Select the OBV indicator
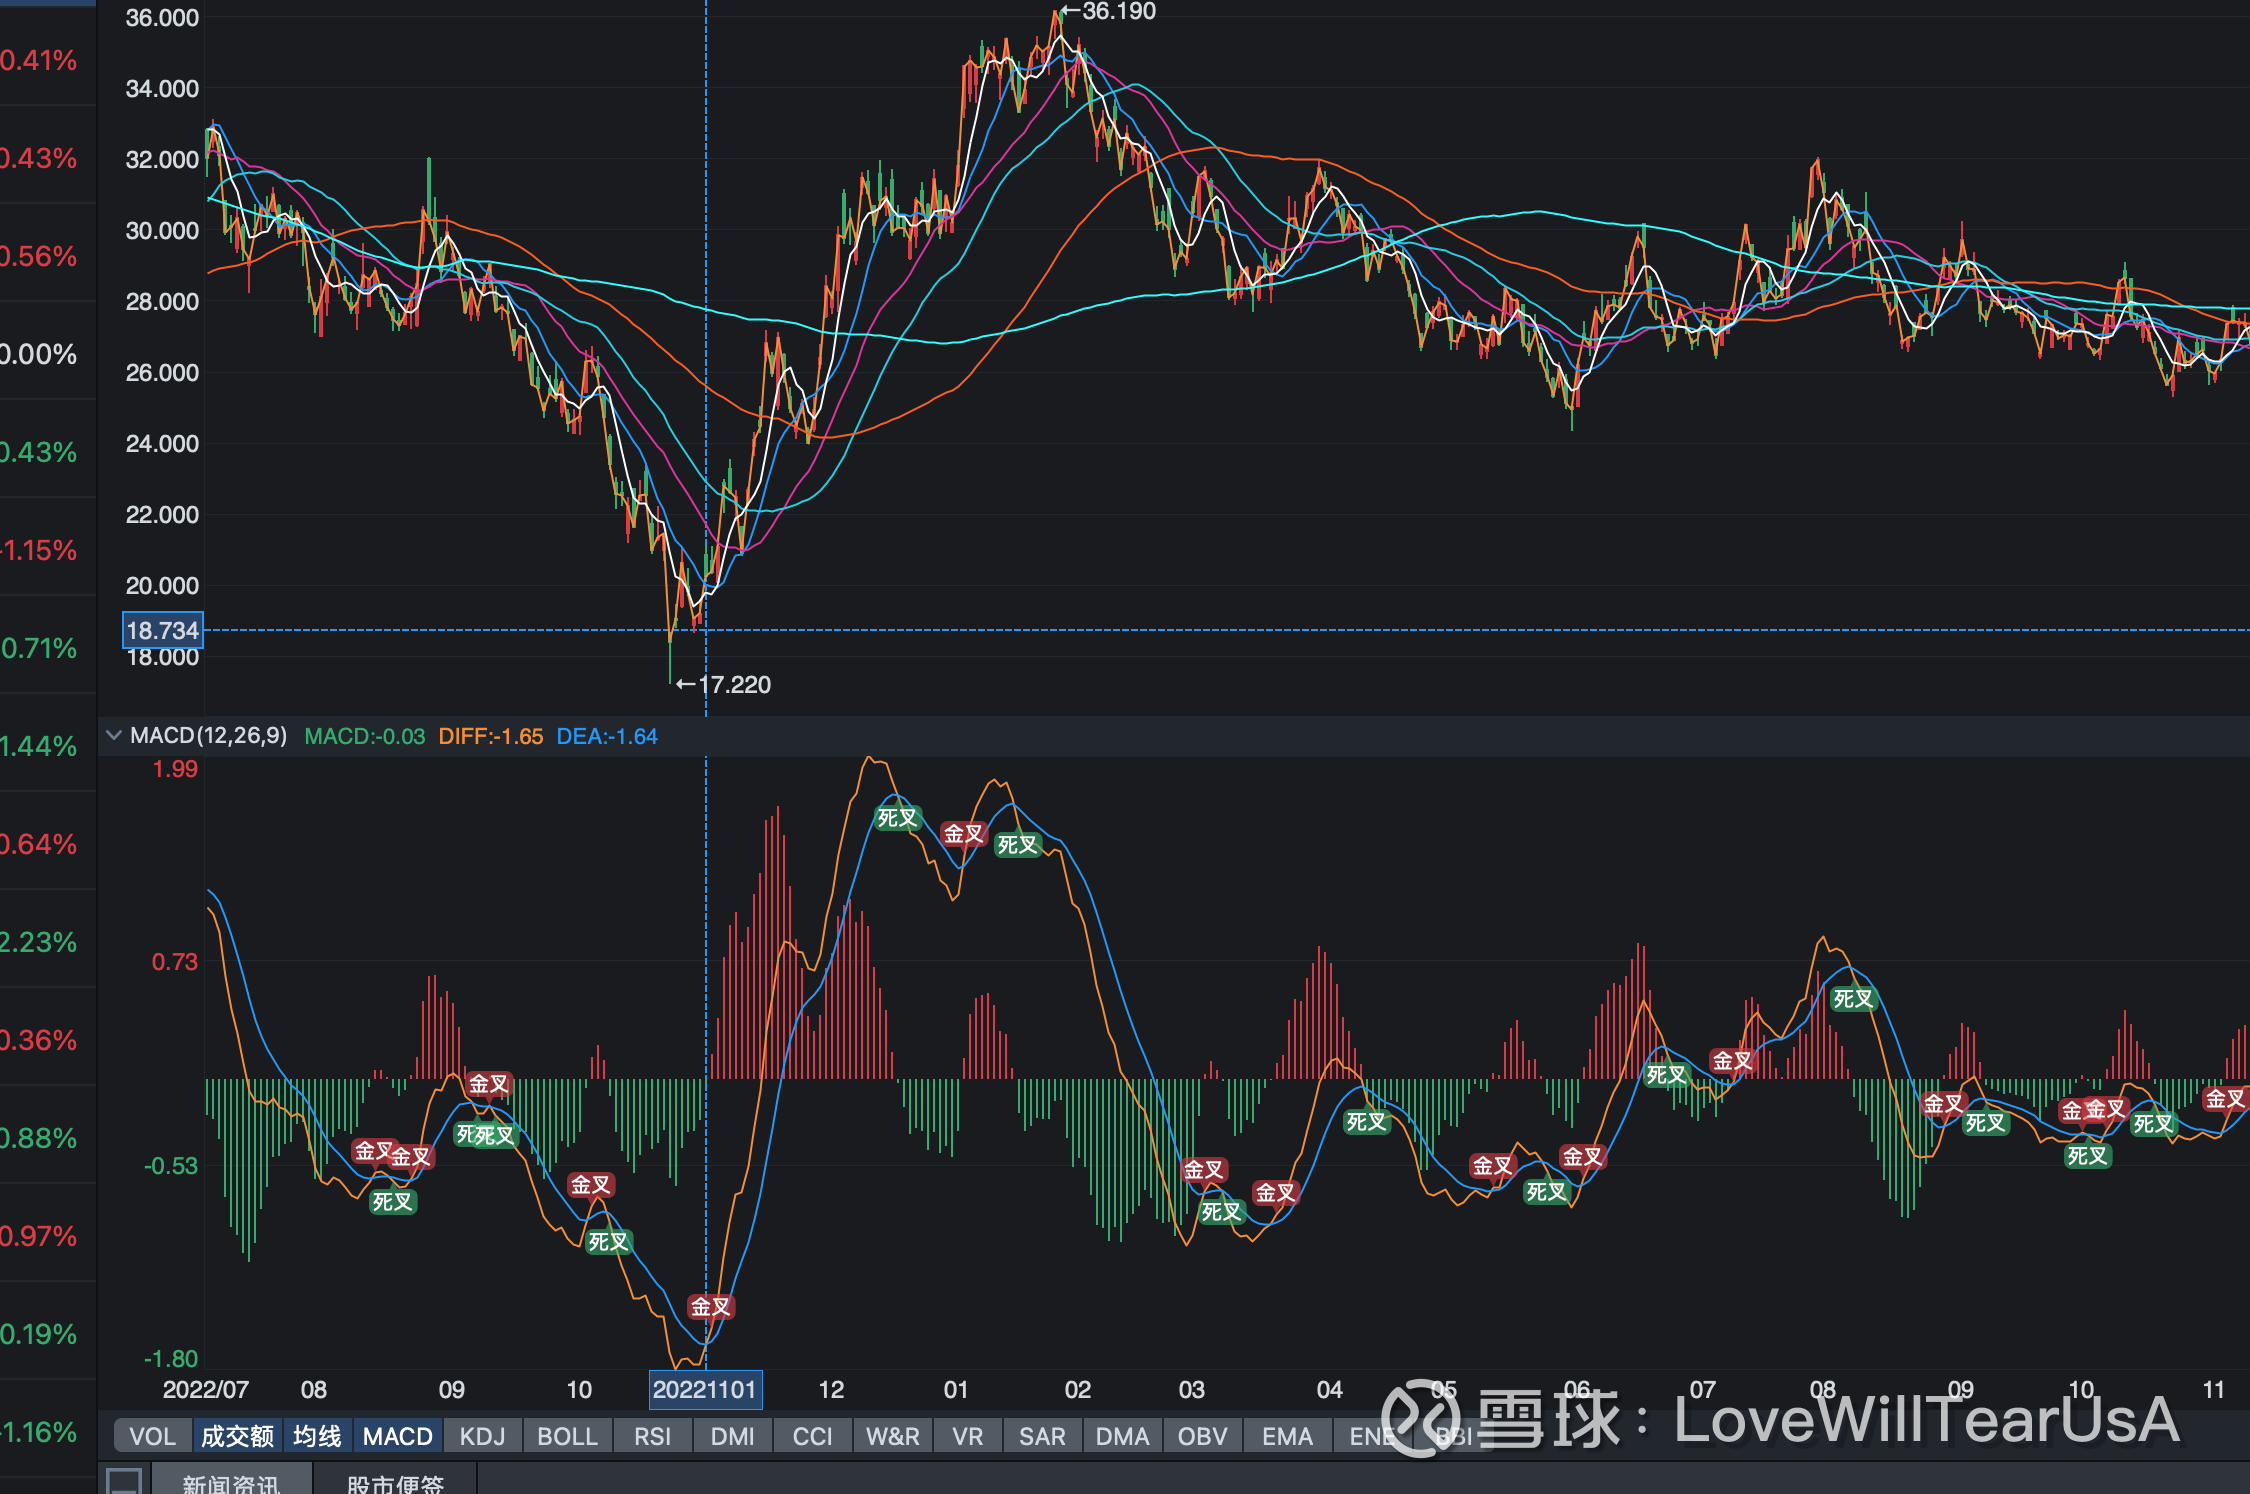The height and width of the screenshot is (1494, 2250). 1202,1436
